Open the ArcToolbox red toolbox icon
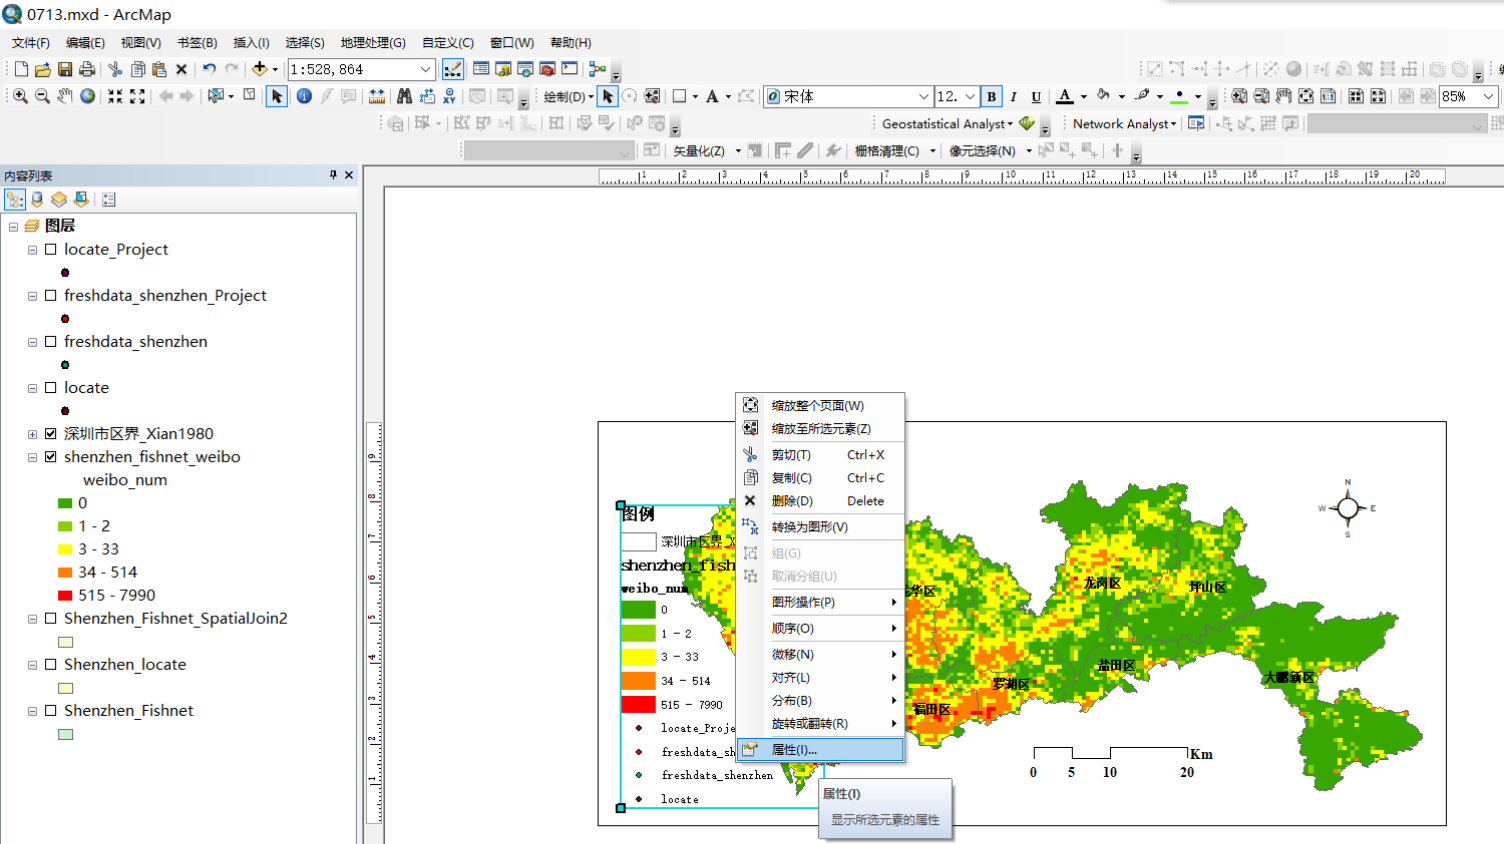The image size is (1504, 844). click(547, 69)
